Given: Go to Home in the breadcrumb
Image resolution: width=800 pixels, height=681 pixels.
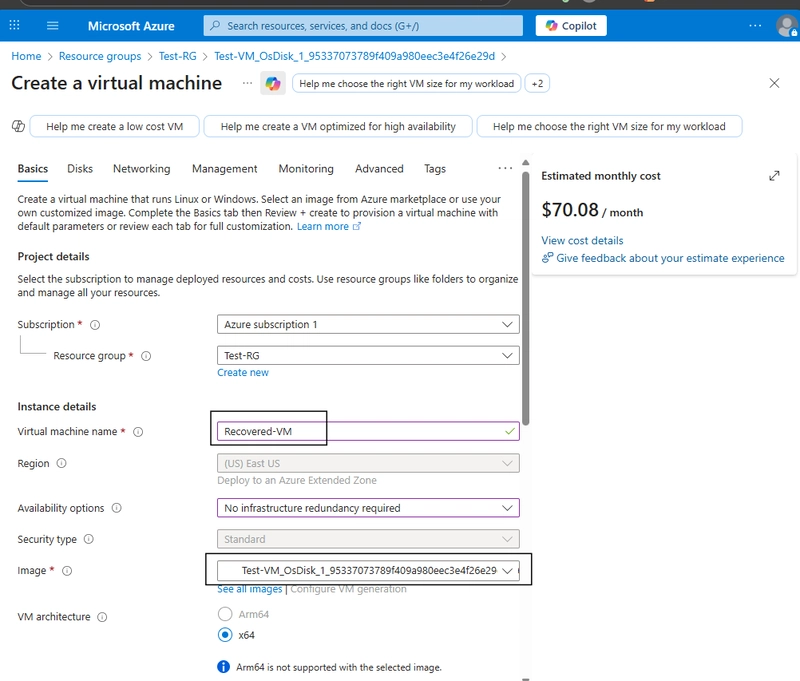Looking at the screenshot, I should pyautogui.click(x=26, y=56).
